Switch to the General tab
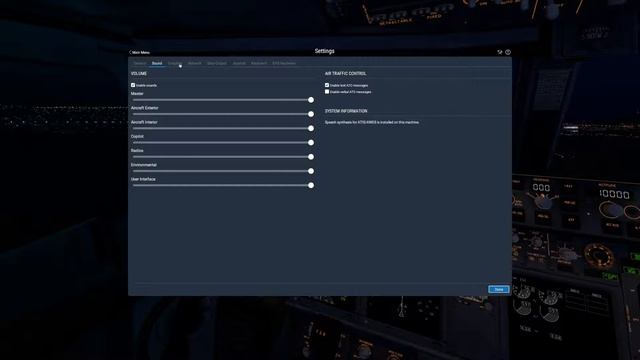Screen dimensions: 640x360 click(x=140, y=63)
